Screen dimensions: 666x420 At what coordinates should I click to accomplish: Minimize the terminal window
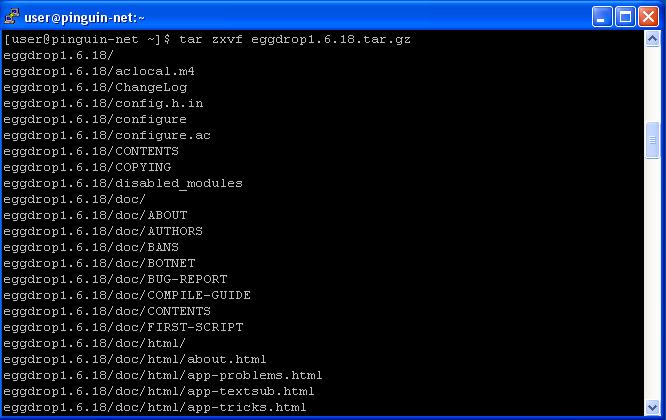coord(602,17)
